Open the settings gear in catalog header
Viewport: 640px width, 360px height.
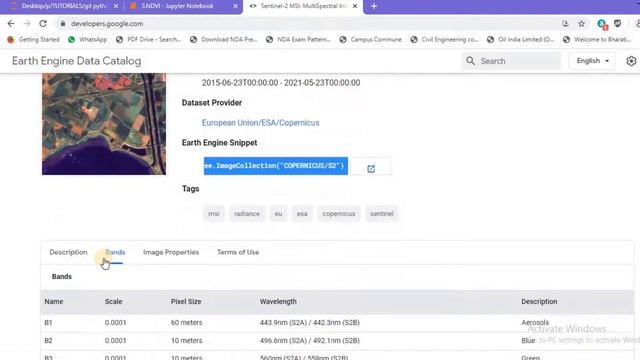(x=631, y=61)
